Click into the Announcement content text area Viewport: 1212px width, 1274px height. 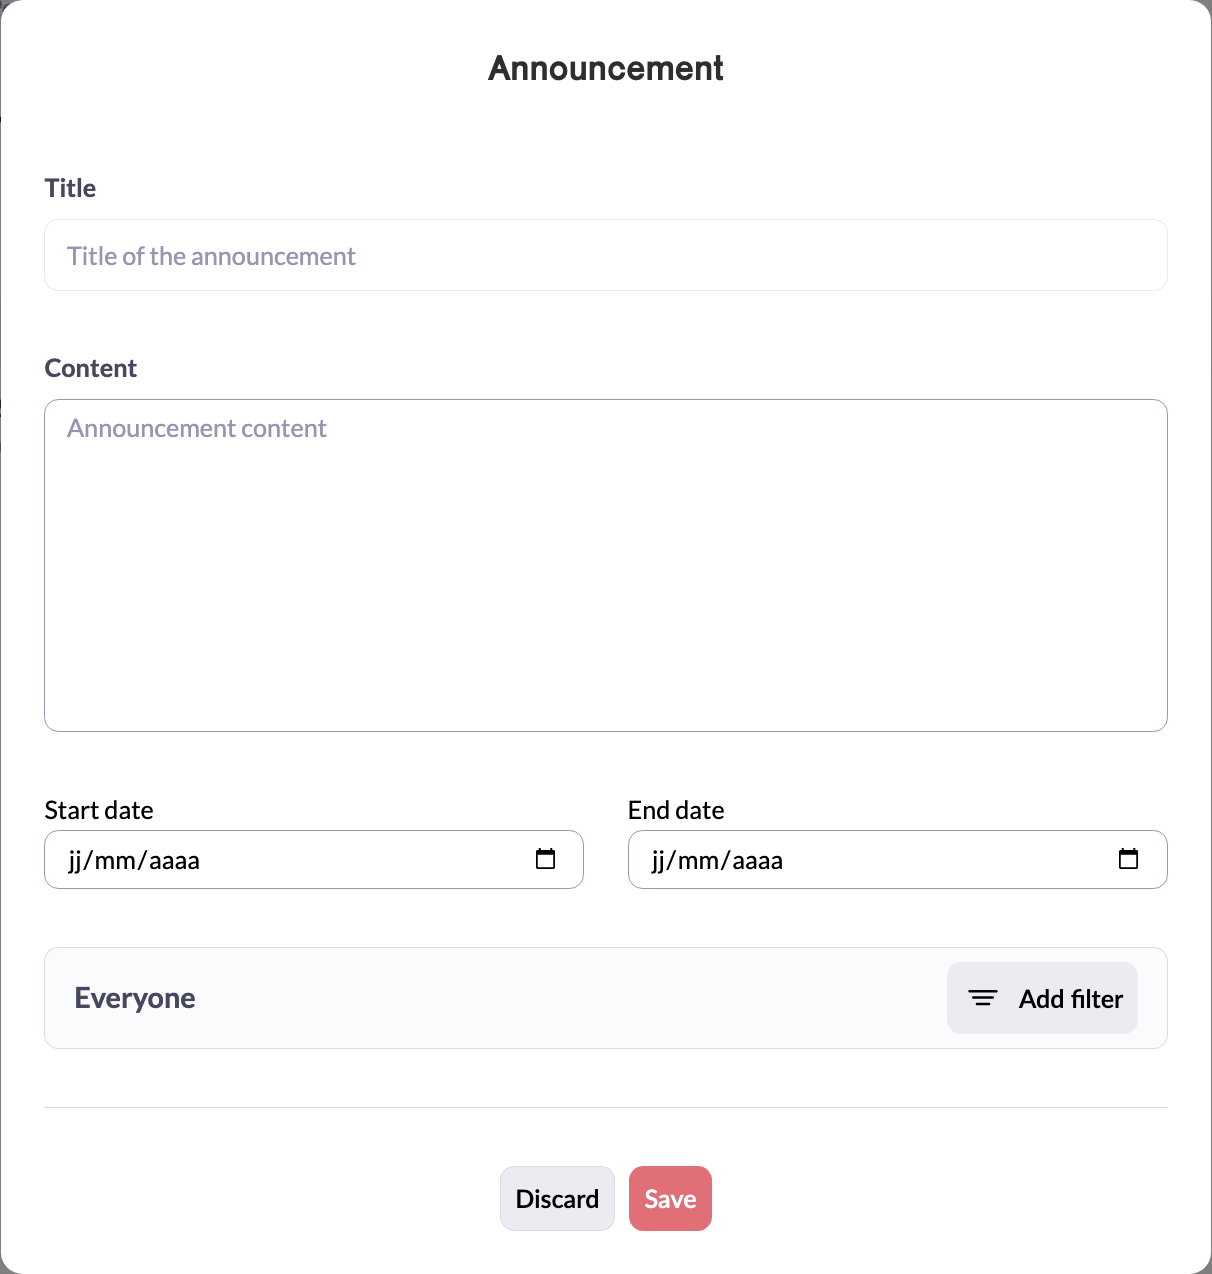point(606,565)
